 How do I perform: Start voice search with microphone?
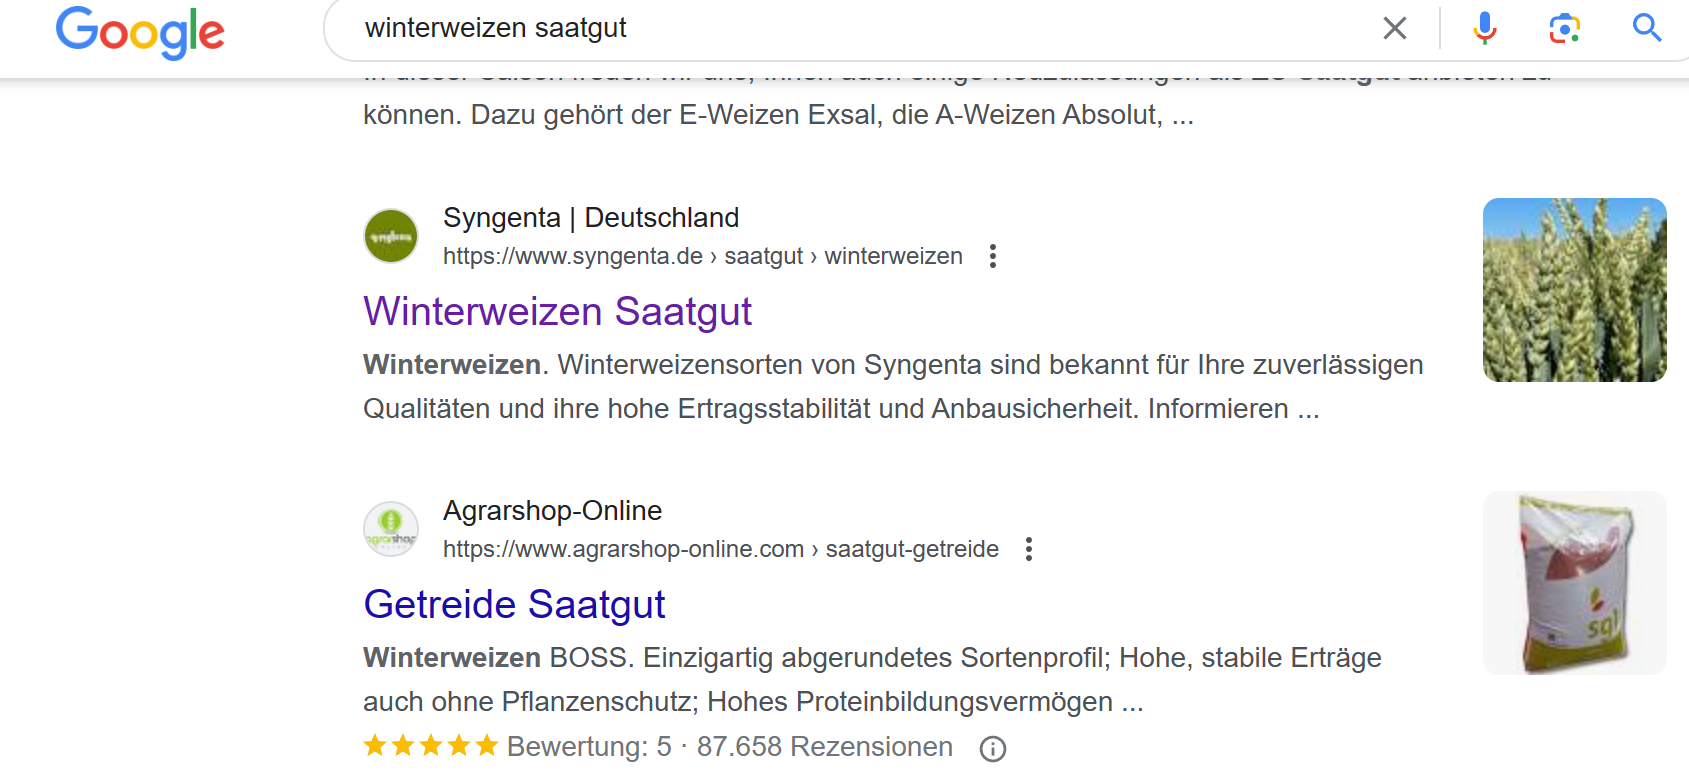[1485, 28]
